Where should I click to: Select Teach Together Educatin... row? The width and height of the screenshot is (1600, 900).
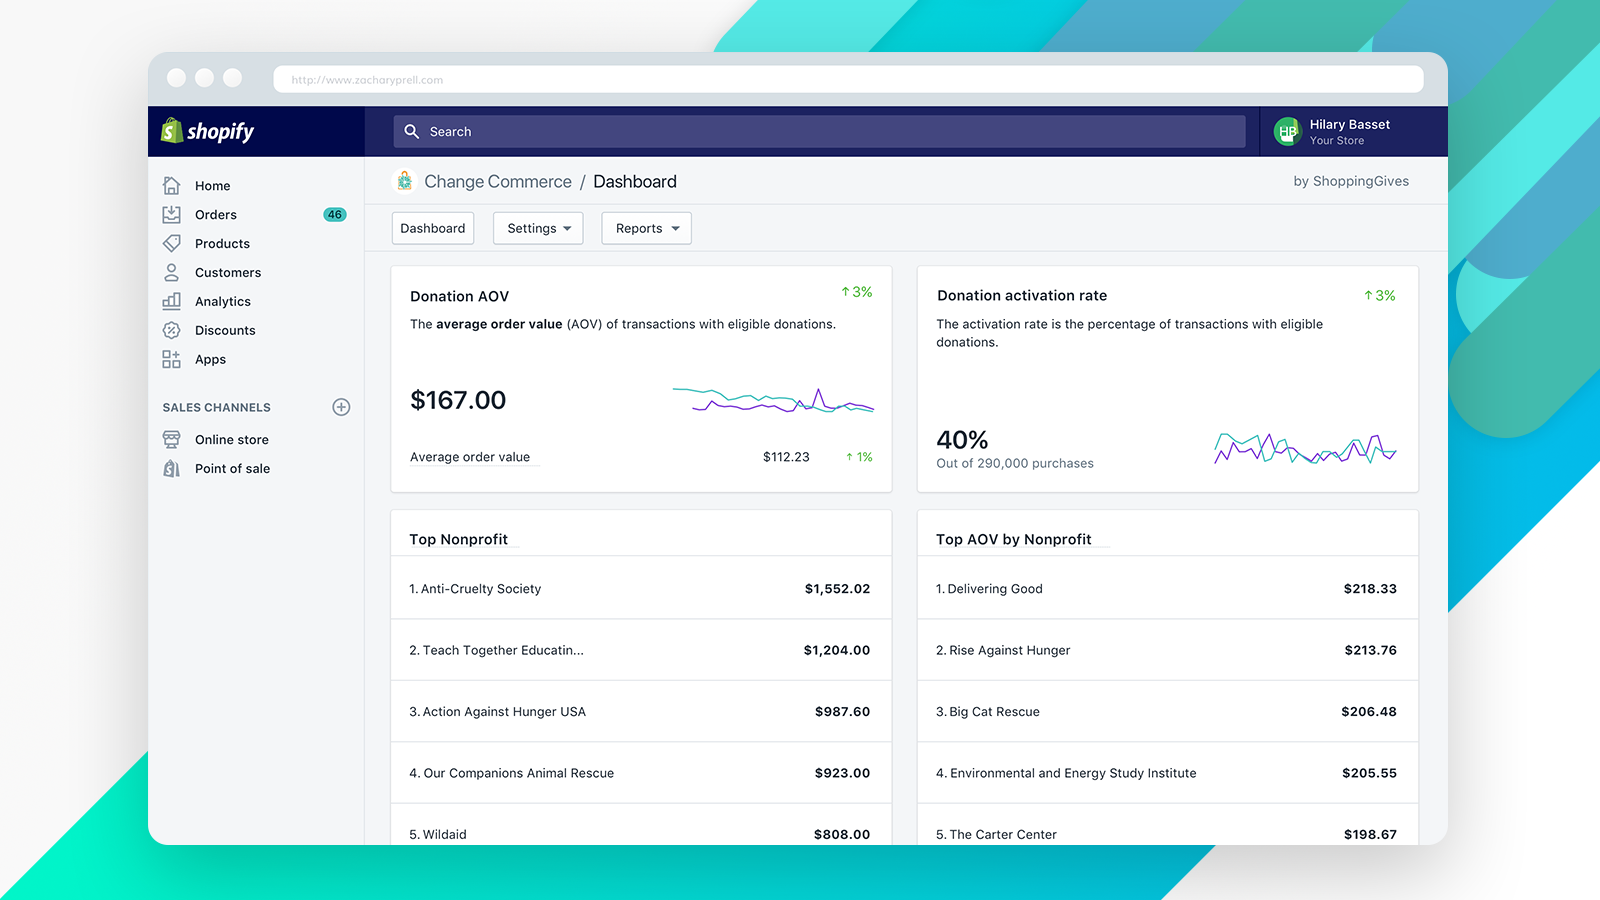(641, 650)
